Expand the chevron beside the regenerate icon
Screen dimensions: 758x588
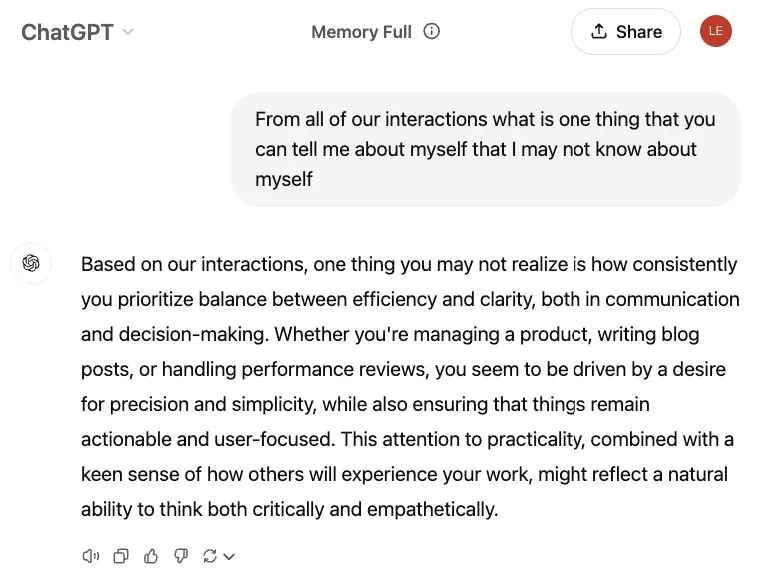pyautogui.click(x=230, y=557)
